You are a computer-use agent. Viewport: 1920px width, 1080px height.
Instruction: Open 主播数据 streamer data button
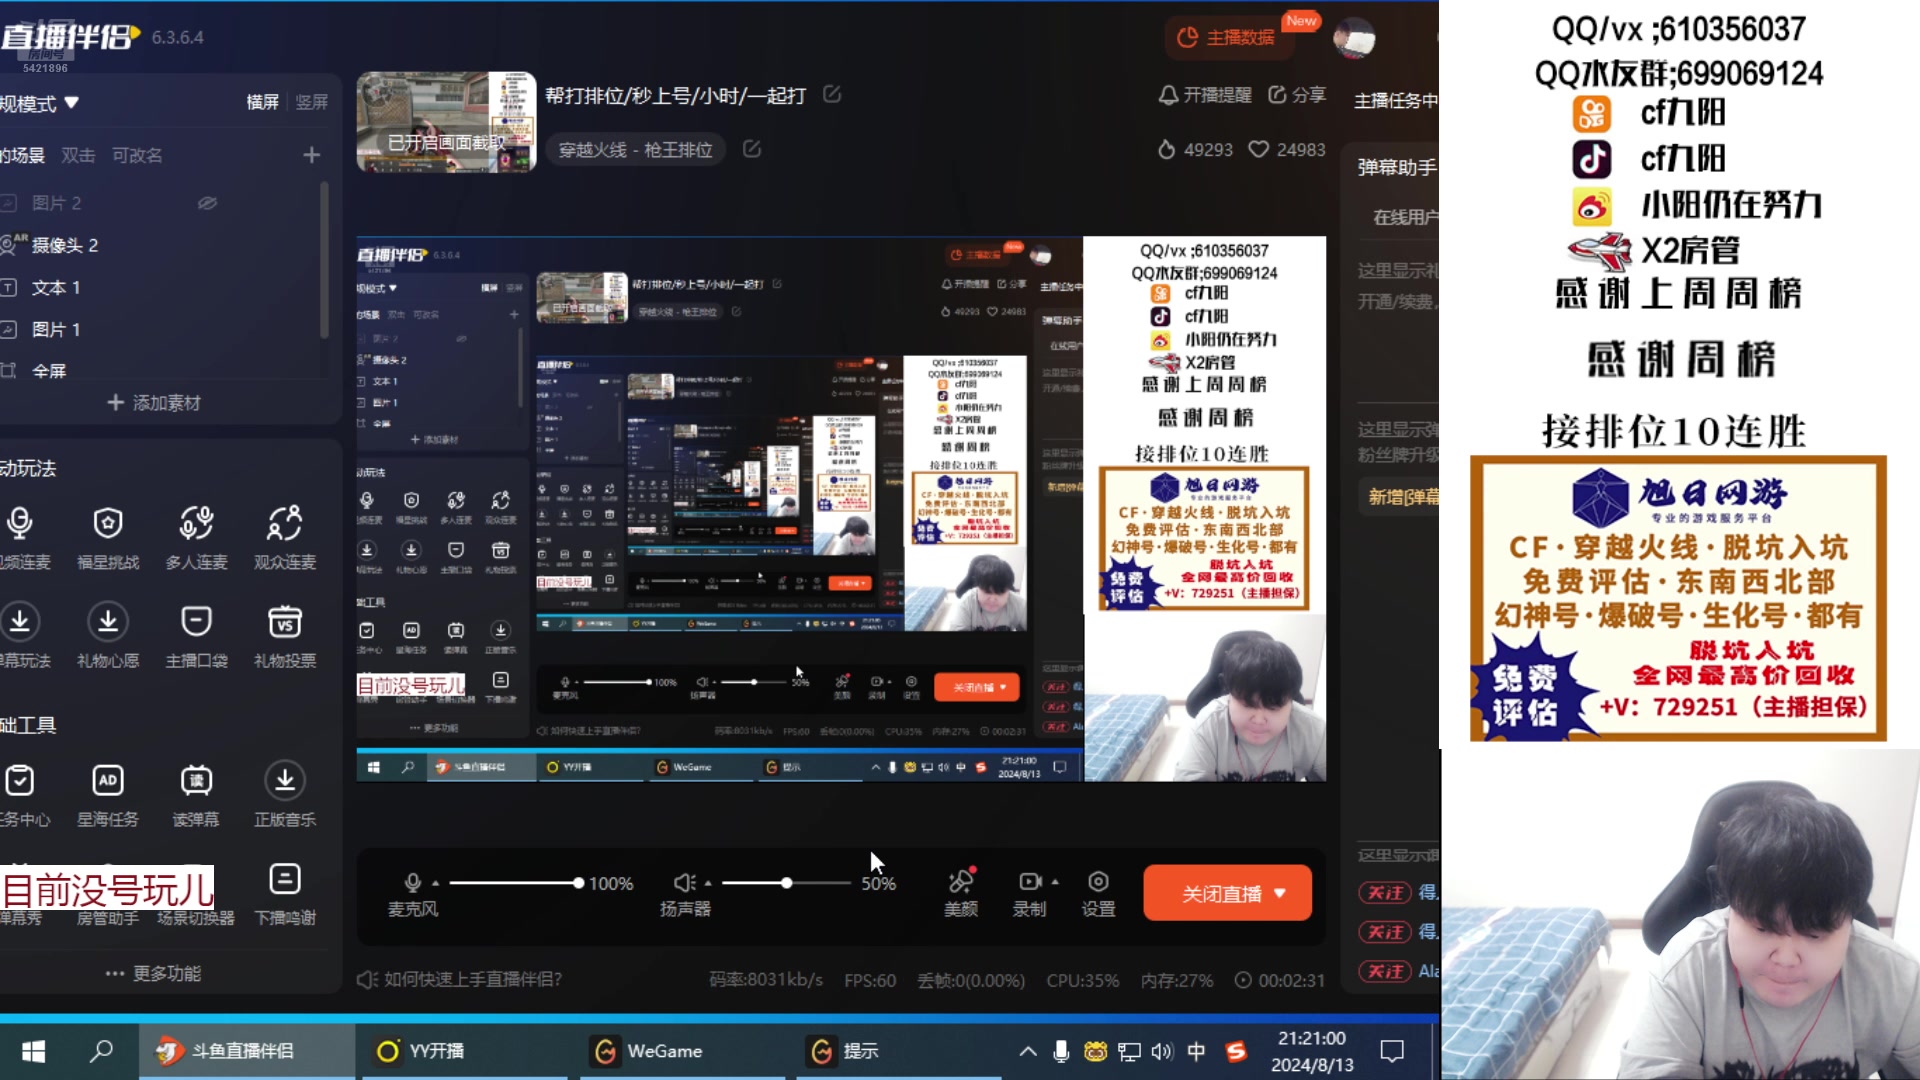(x=1231, y=37)
